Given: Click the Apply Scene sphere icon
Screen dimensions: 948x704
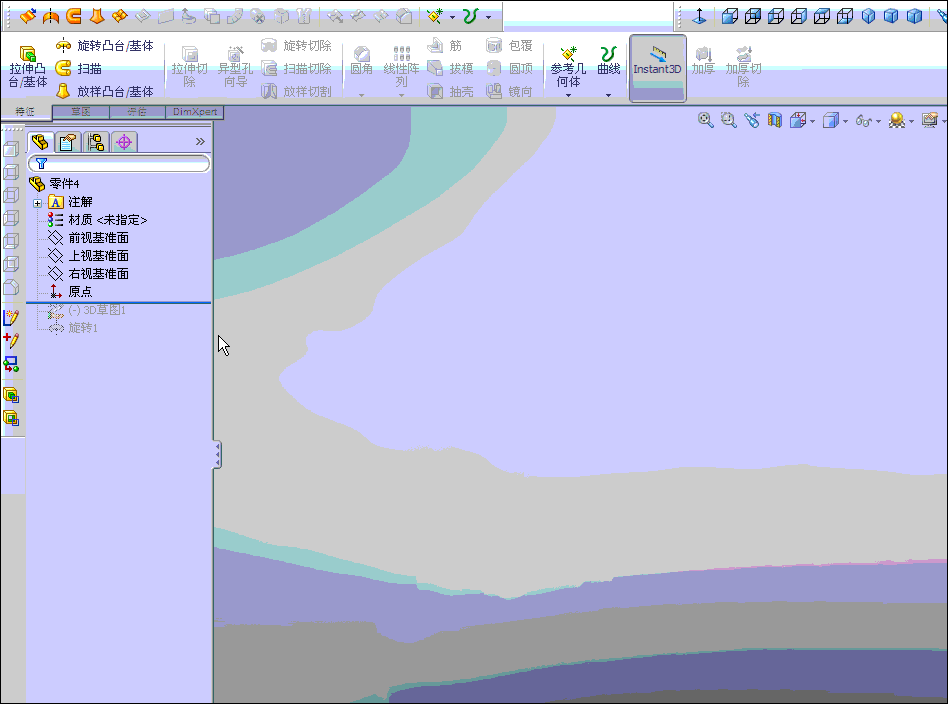Looking at the screenshot, I should point(897,120).
